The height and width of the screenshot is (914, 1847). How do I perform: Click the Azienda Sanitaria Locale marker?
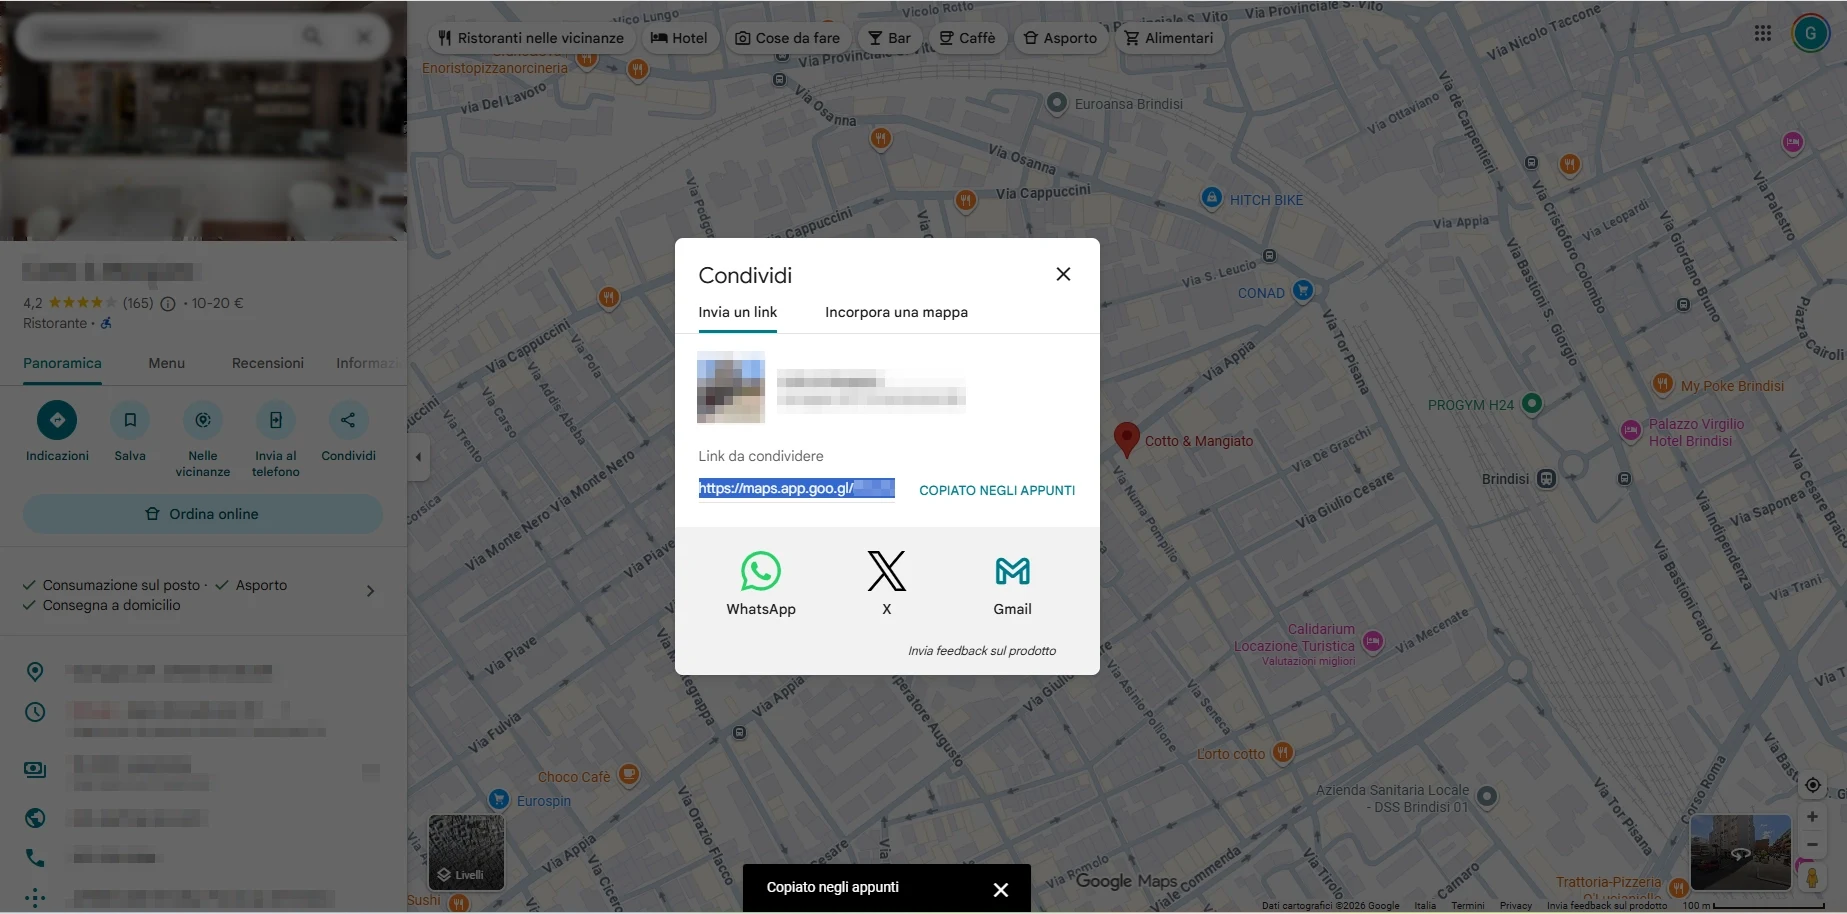[x=1486, y=796]
